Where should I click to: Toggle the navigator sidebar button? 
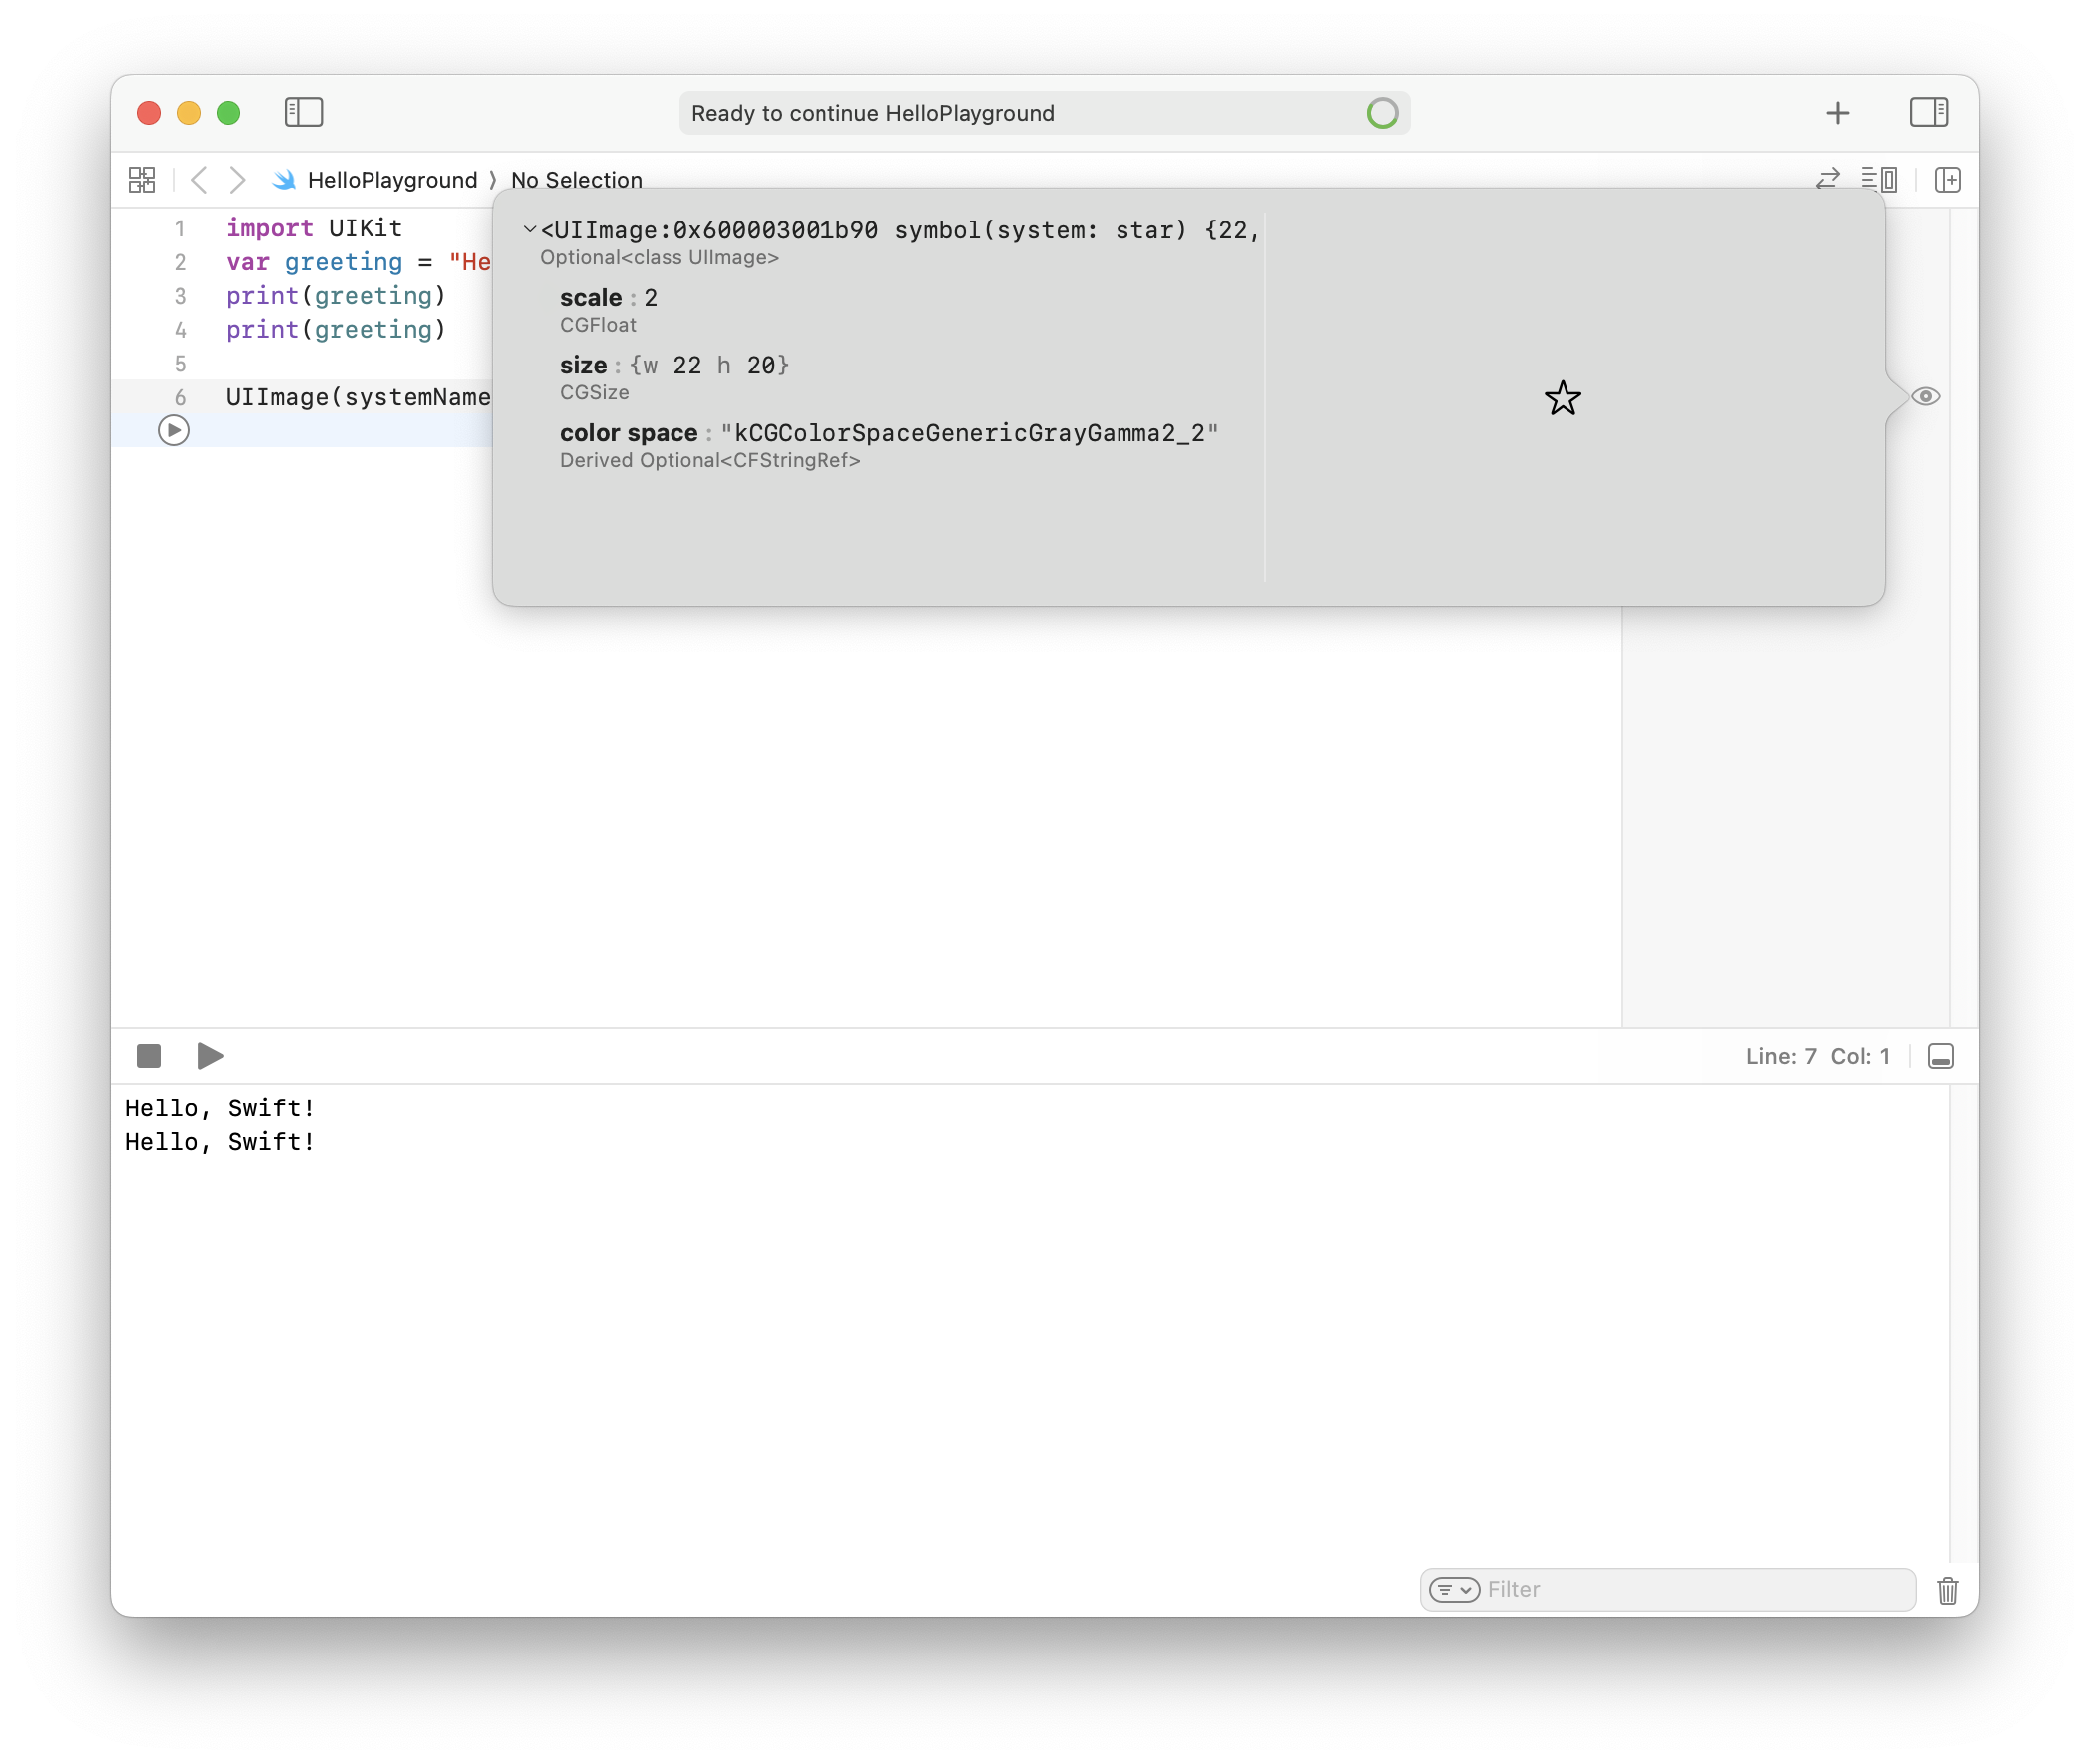pyautogui.click(x=304, y=112)
